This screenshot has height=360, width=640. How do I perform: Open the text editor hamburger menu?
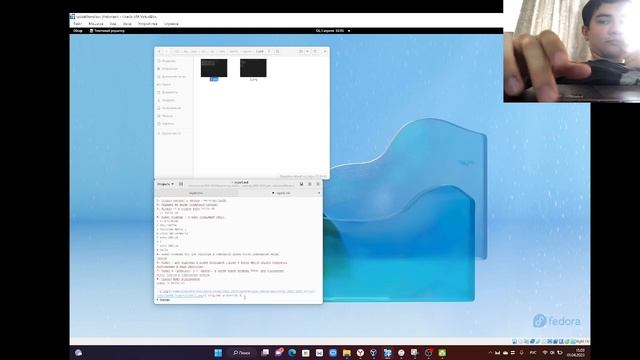[x=309, y=184]
